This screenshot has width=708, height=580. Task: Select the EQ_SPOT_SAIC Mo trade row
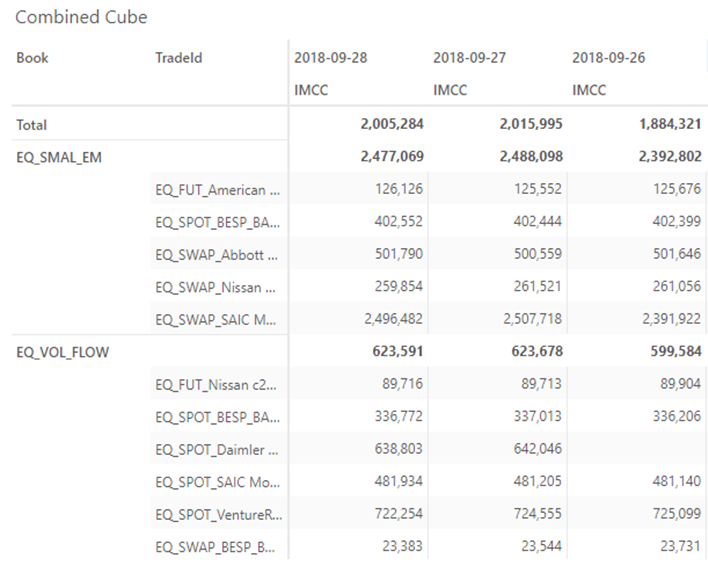(x=218, y=483)
